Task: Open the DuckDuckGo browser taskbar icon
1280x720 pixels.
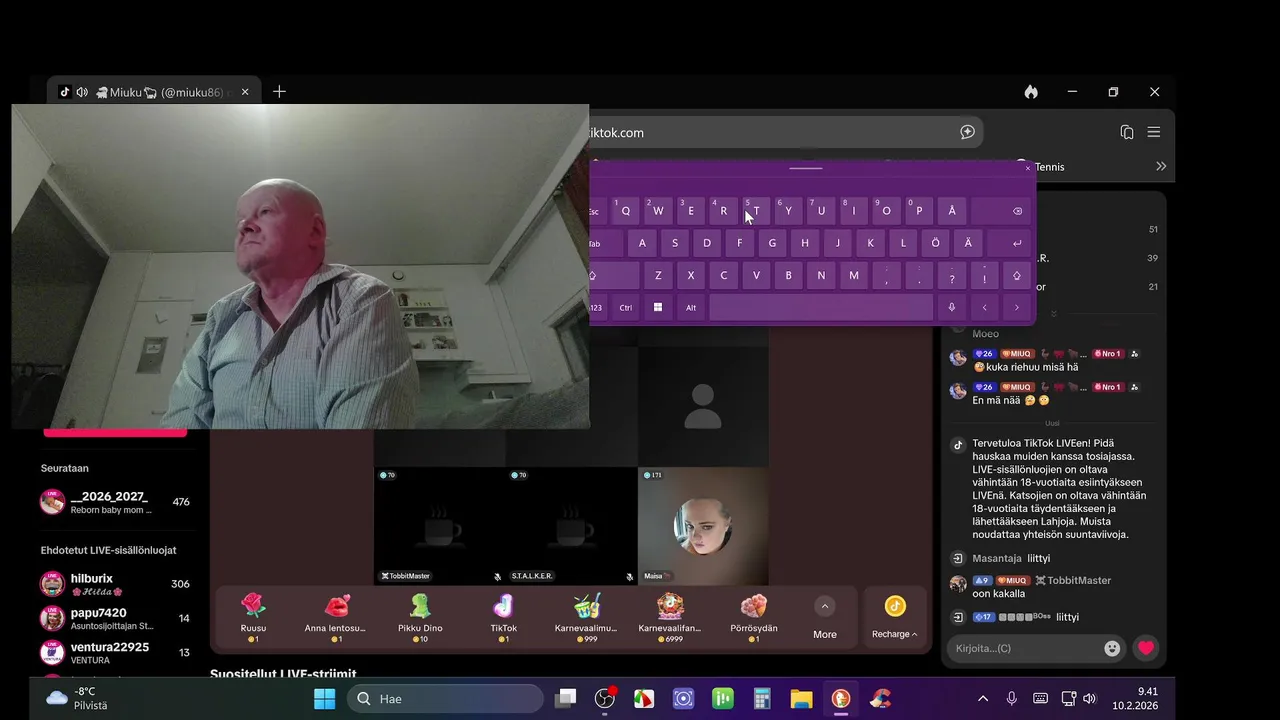Action: pyautogui.click(x=841, y=699)
